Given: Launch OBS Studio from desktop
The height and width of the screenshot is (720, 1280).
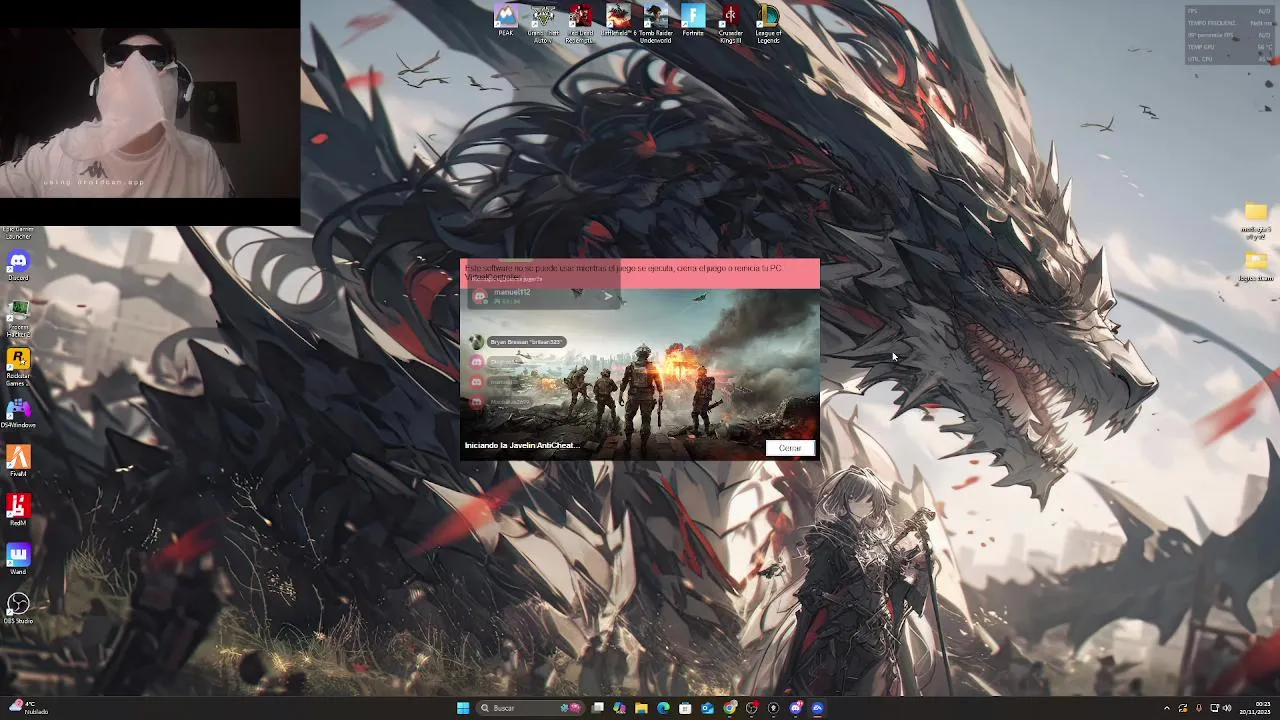Looking at the screenshot, I should [x=18, y=609].
